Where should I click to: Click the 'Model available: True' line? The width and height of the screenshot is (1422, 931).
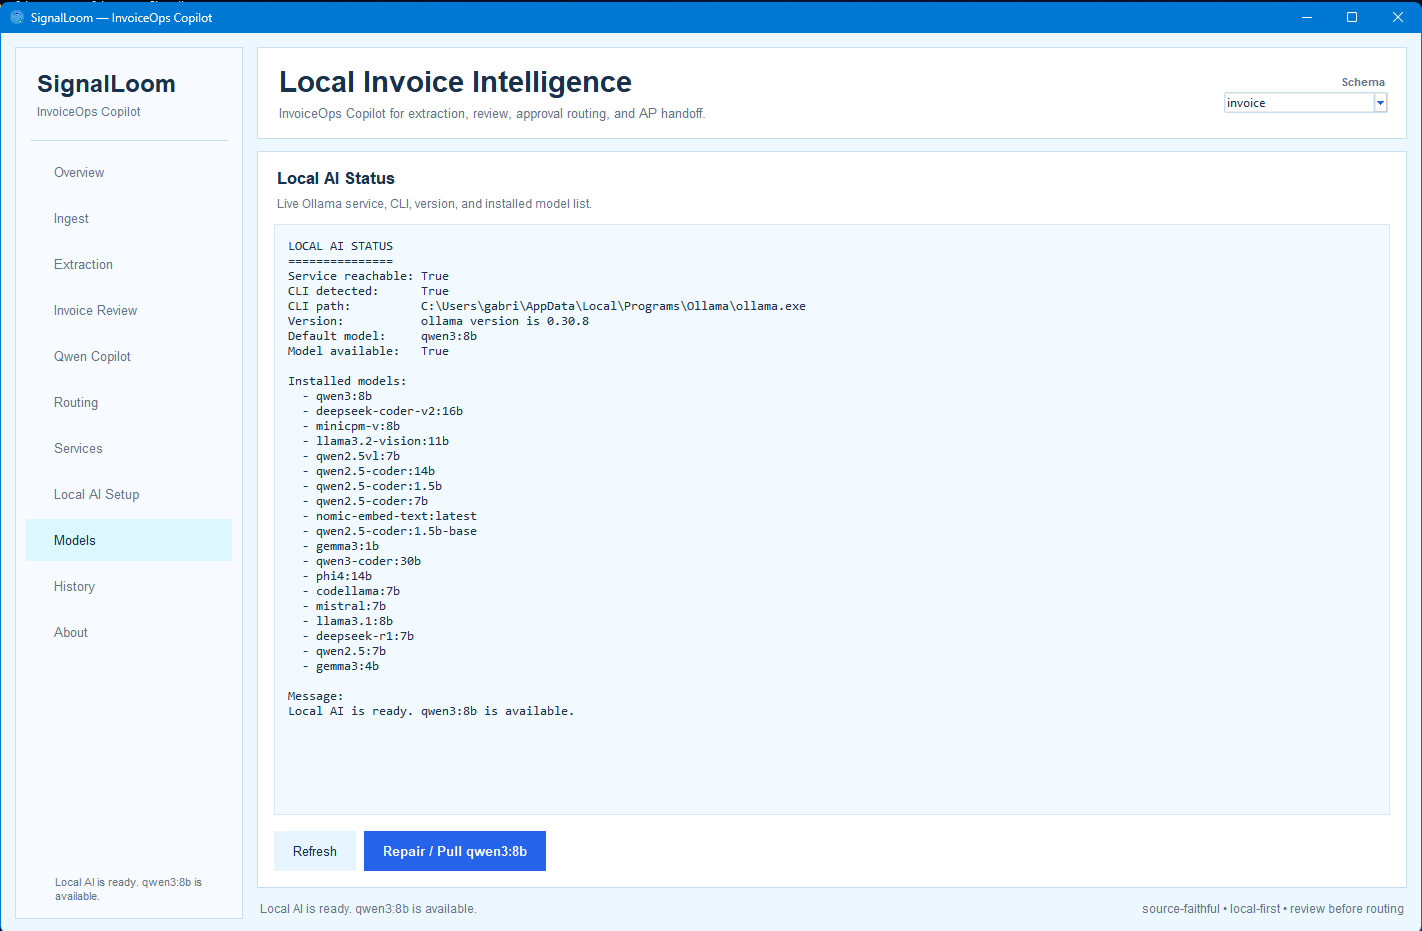coord(368,351)
